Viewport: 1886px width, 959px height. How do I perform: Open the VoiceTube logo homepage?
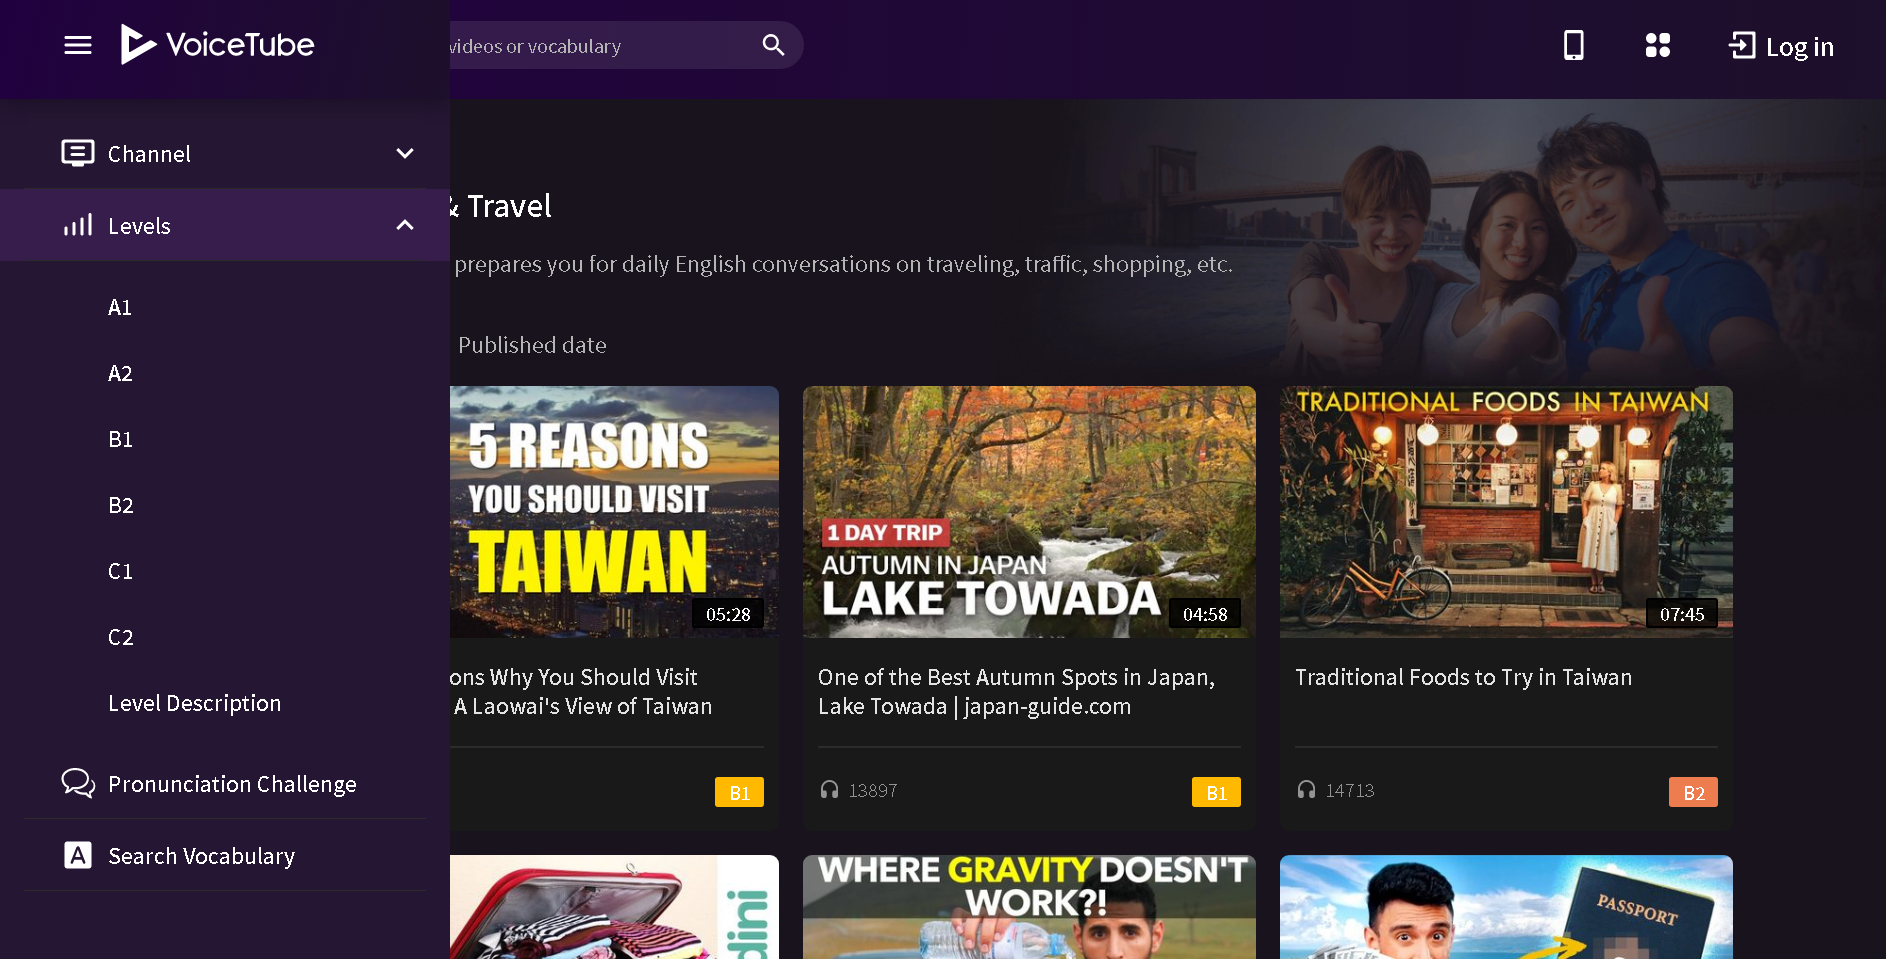(x=217, y=44)
